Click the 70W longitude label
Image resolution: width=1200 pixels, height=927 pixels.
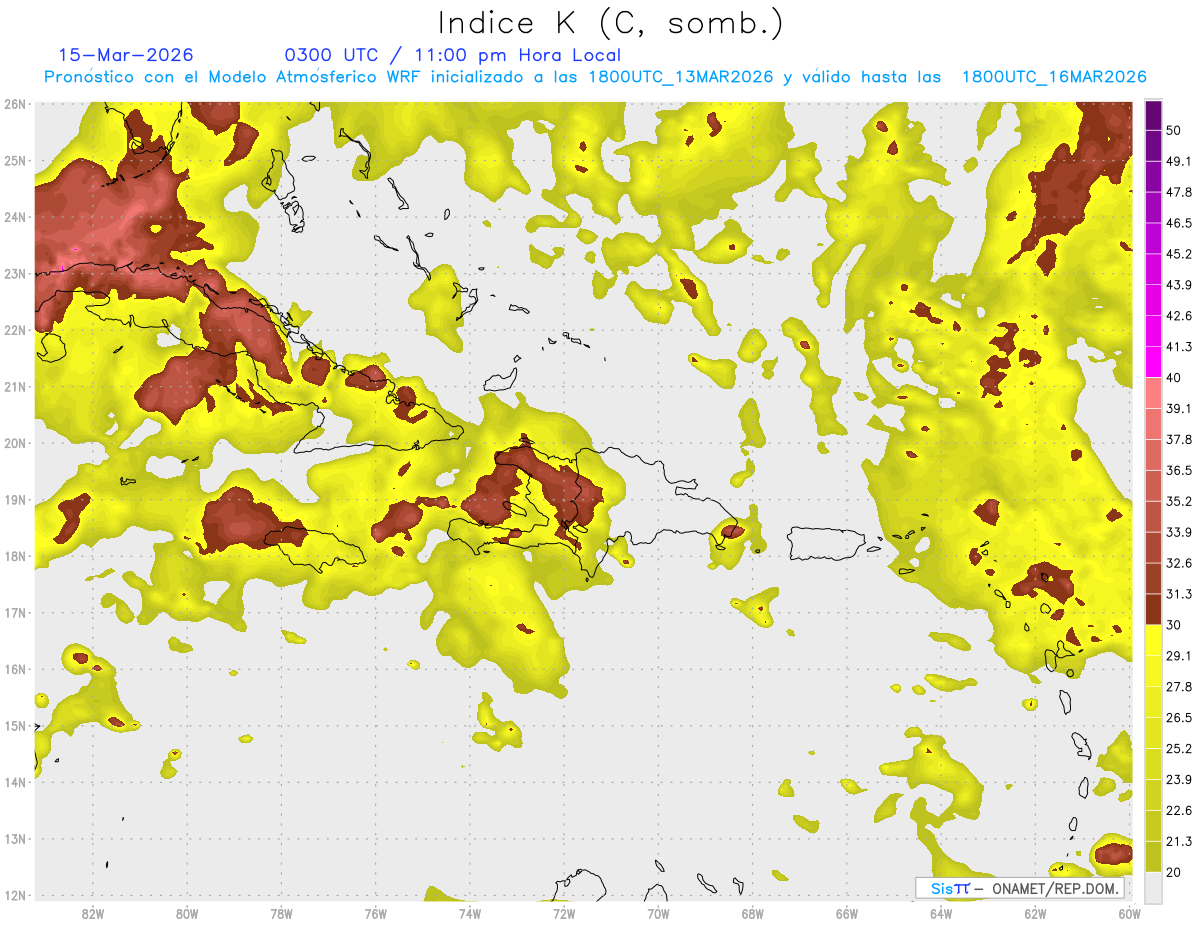pyautogui.click(x=658, y=913)
